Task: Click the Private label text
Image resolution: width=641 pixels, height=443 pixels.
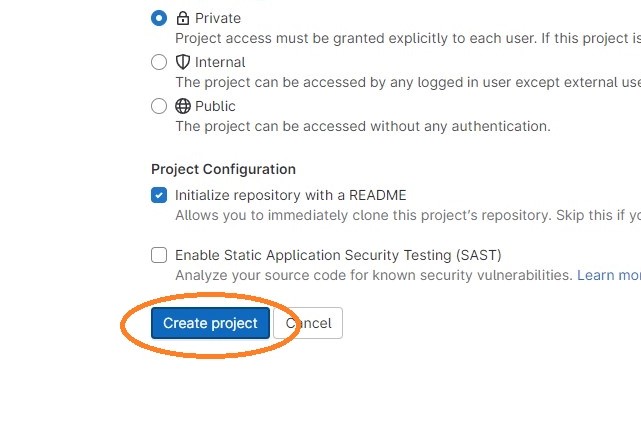Action: [x=218, y=18]
